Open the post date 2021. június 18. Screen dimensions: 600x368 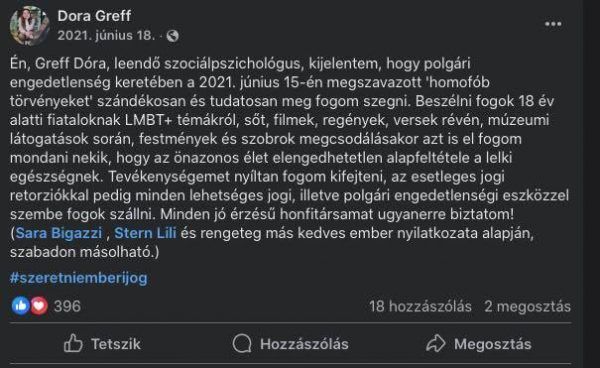pos(106,36)
